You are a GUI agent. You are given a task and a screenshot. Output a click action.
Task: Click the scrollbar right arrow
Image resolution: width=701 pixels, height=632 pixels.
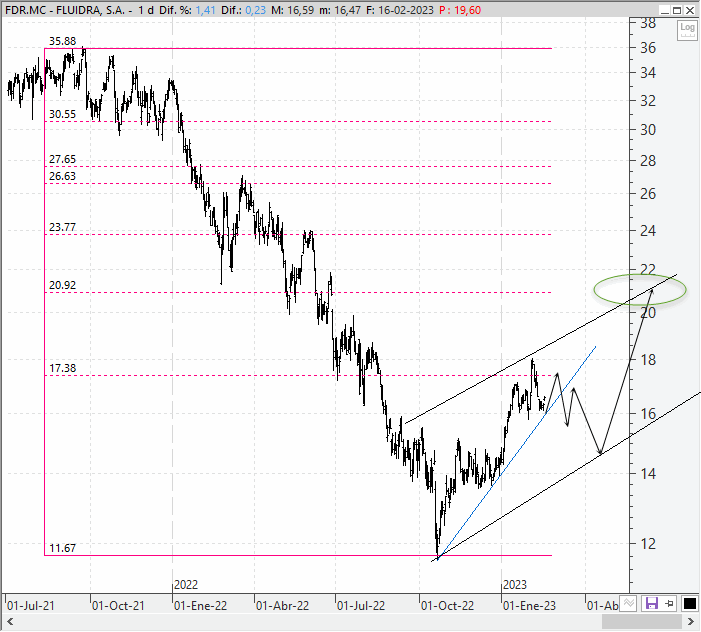[x=691, y=622]
